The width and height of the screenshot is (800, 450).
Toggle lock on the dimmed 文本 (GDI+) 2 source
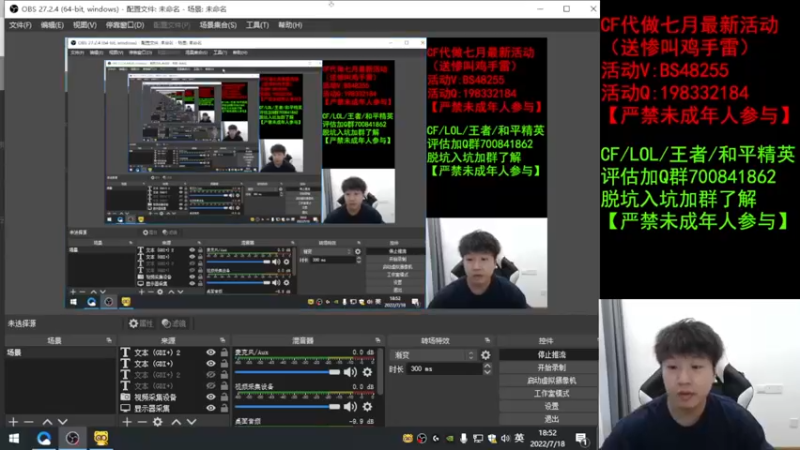224,375
